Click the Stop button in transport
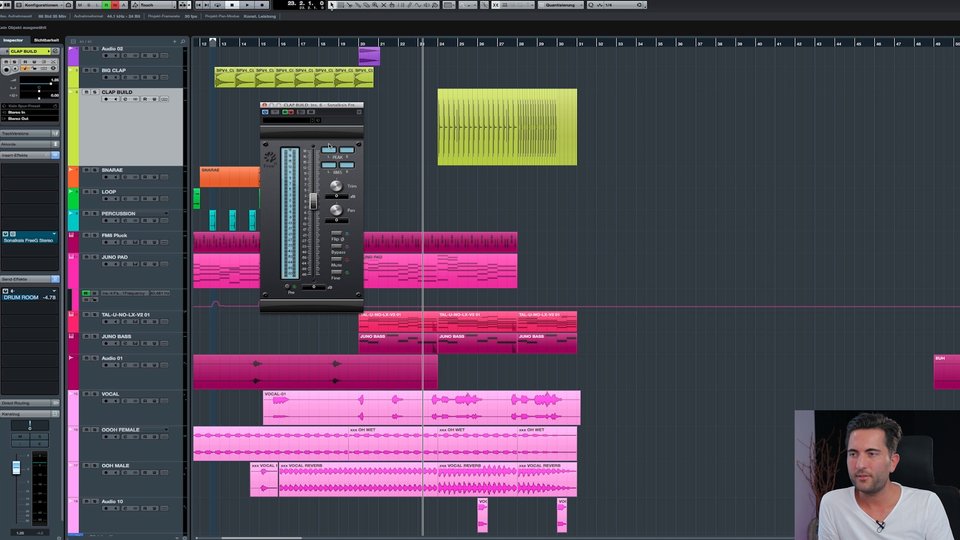This screenshot has width=960, height=540. point(232,5)
